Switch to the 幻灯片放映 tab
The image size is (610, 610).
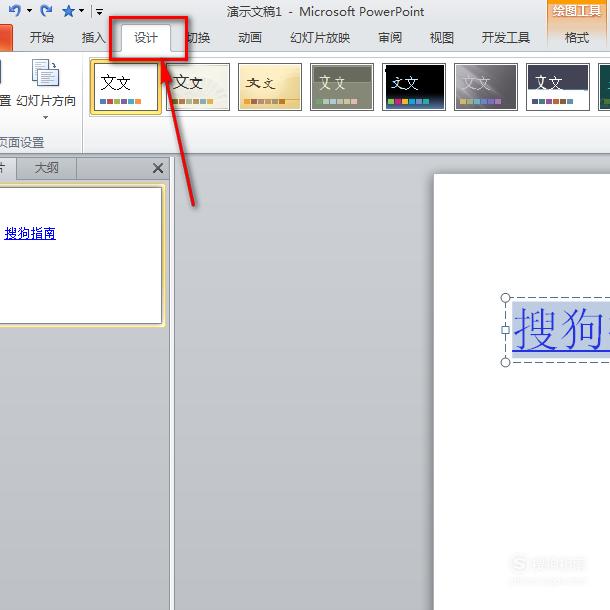[x=320, y=38]
